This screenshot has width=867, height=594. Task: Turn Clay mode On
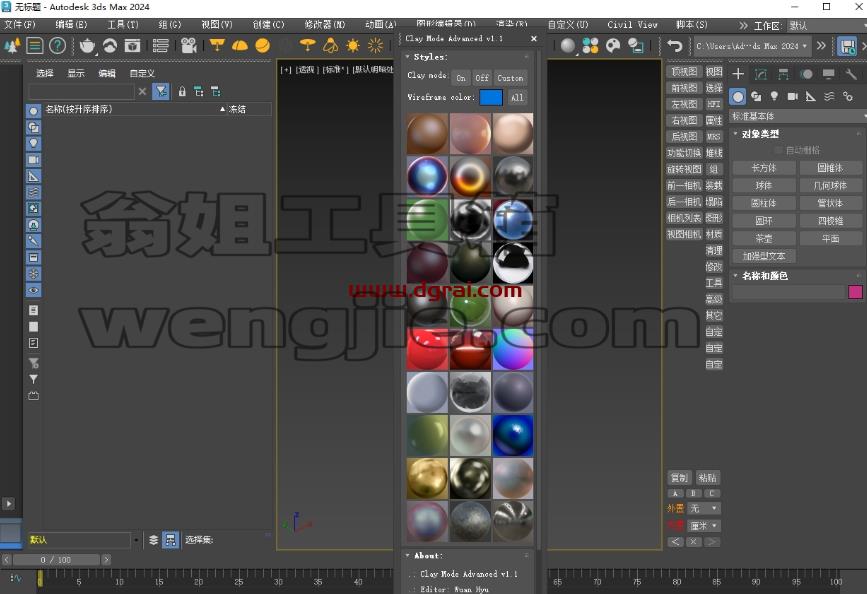coord(461,78)
